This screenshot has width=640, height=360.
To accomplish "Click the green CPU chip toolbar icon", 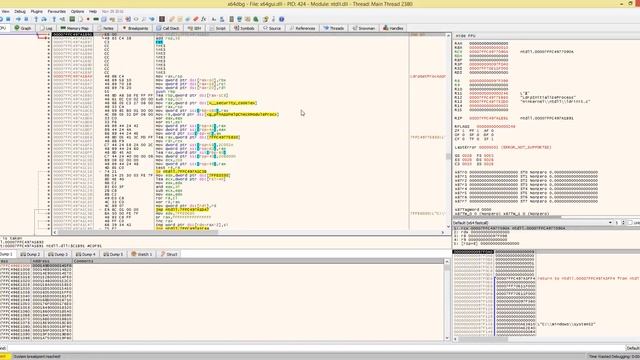I will pyautogui.click(x=72, y=19).
